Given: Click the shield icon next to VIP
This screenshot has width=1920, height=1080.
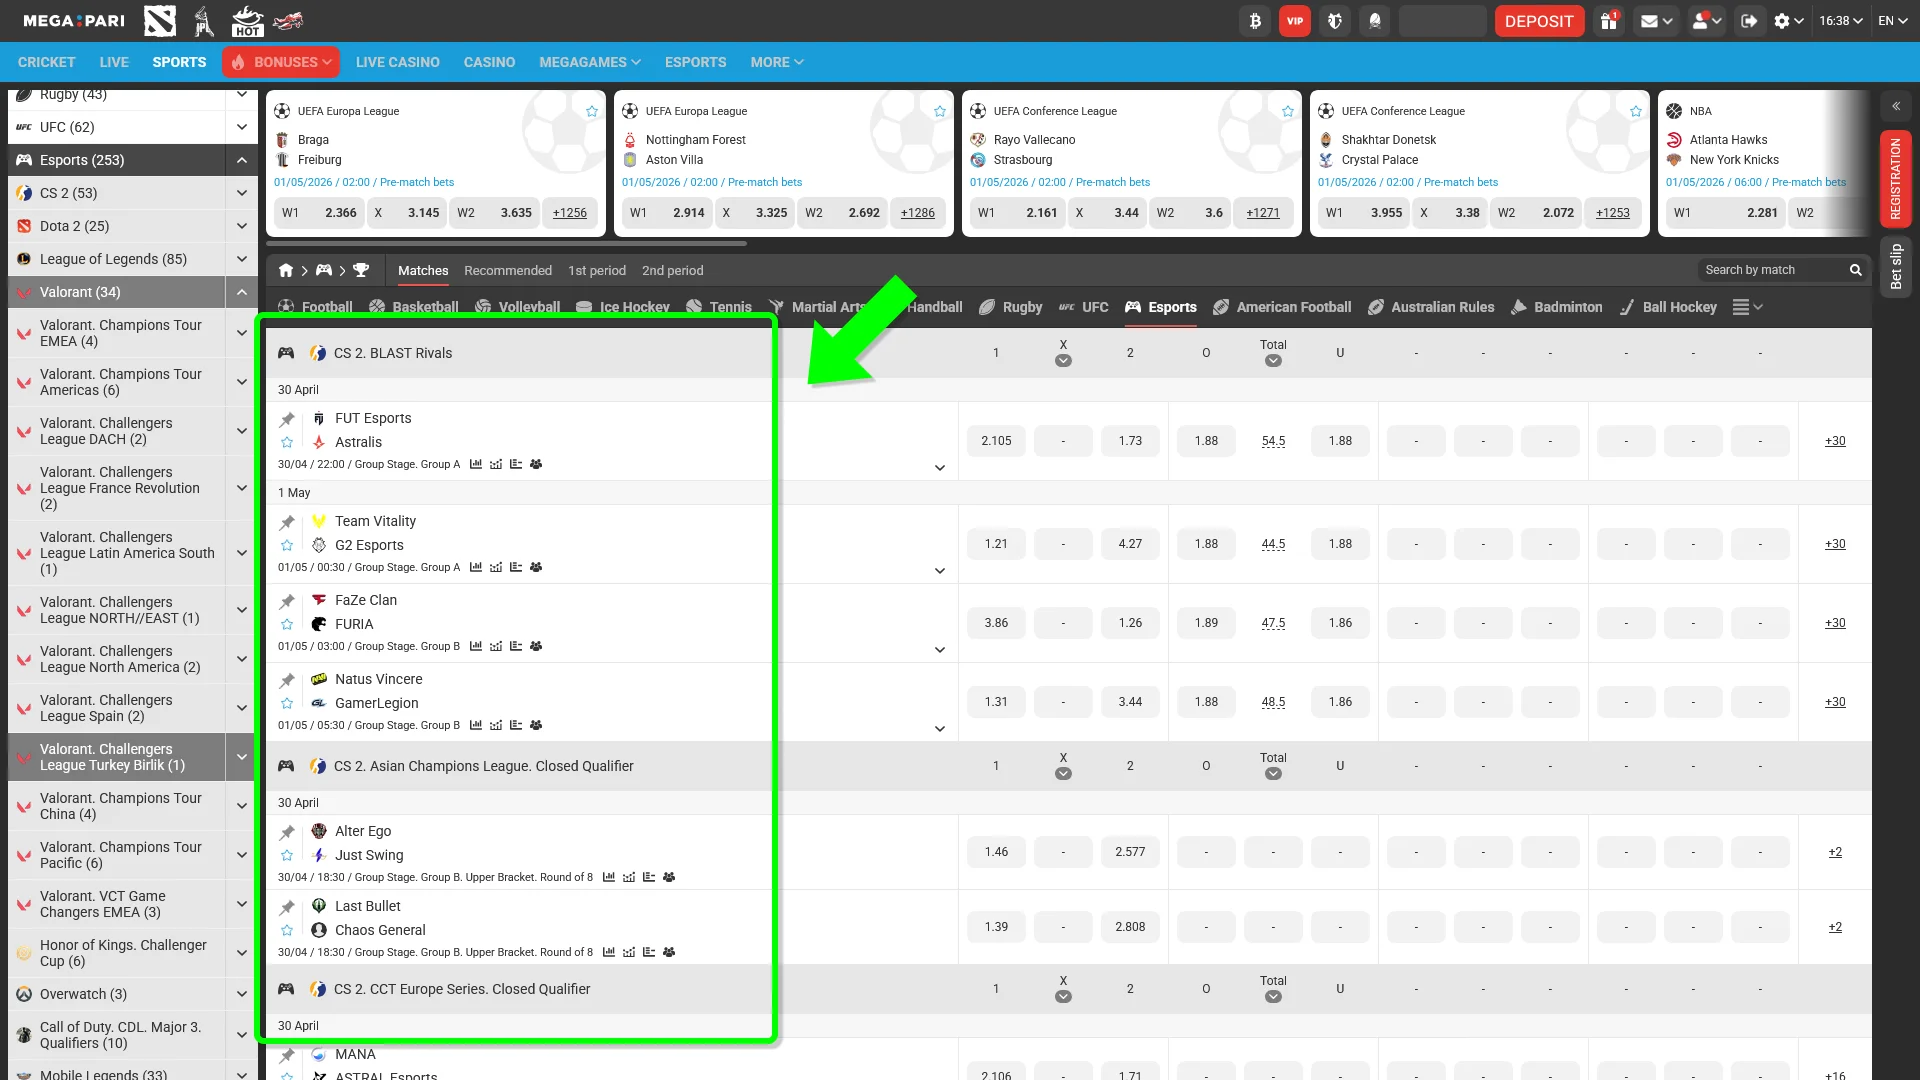Looking at the screenshot, I should tap(1335, 21).
